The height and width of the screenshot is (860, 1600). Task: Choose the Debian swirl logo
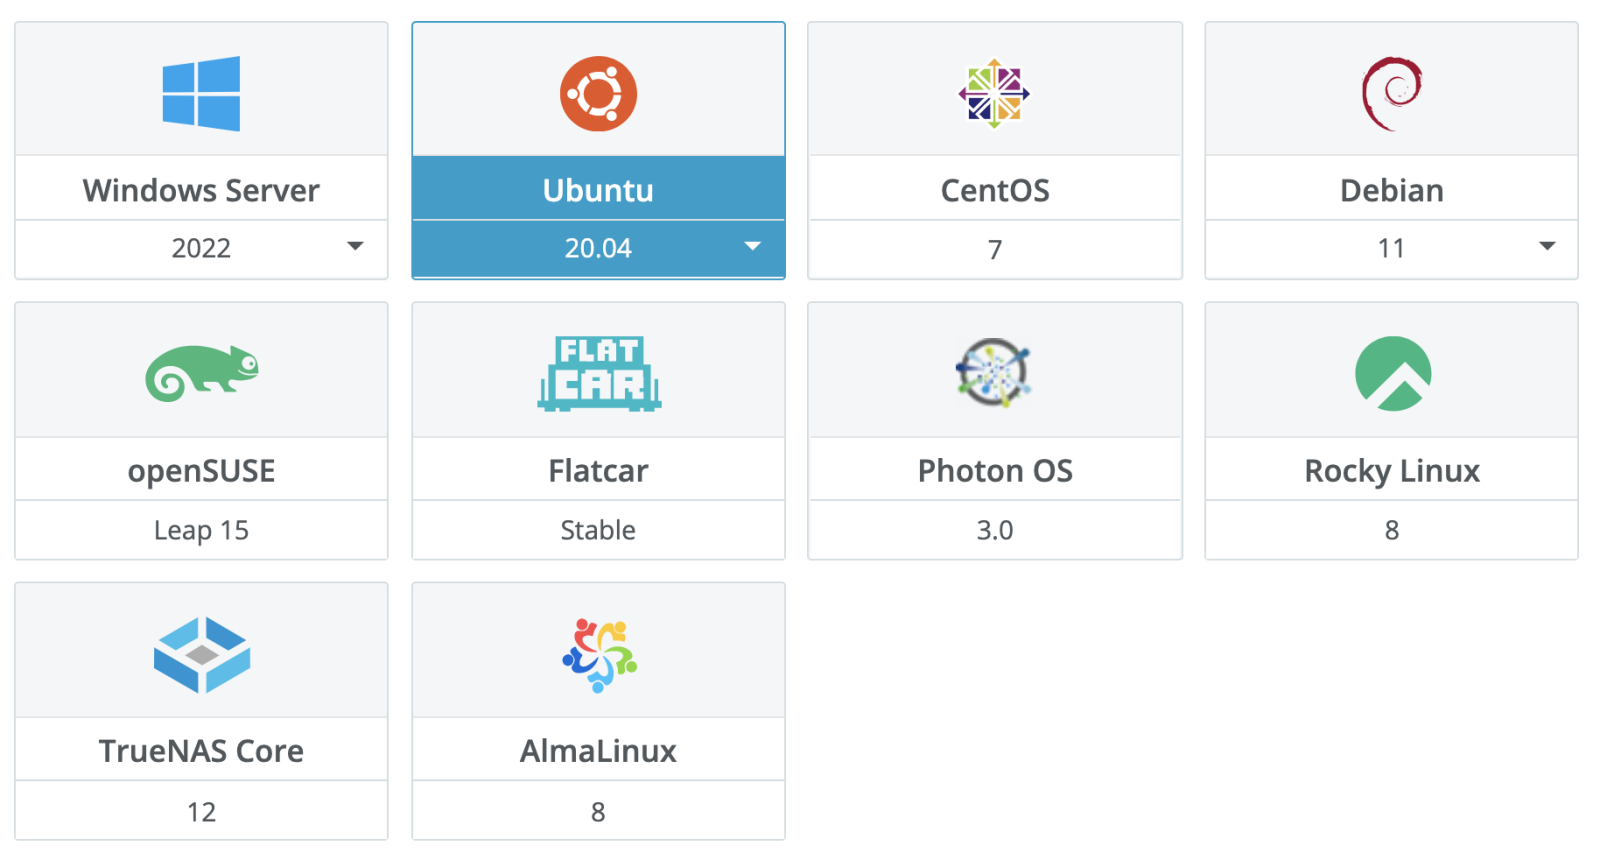1391,93
